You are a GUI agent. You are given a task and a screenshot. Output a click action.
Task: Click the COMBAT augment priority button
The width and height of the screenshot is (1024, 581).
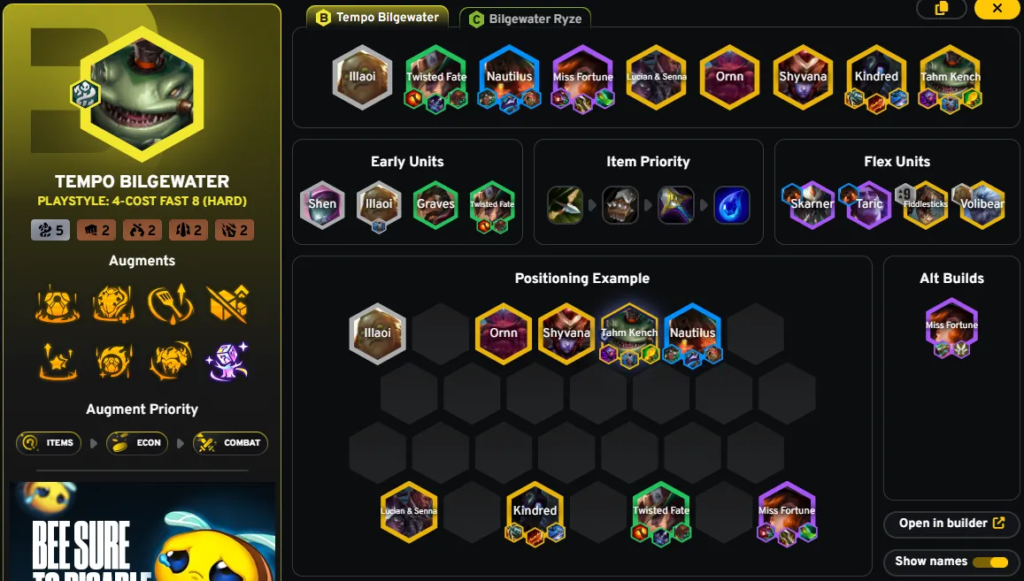[x=231, y=443]
